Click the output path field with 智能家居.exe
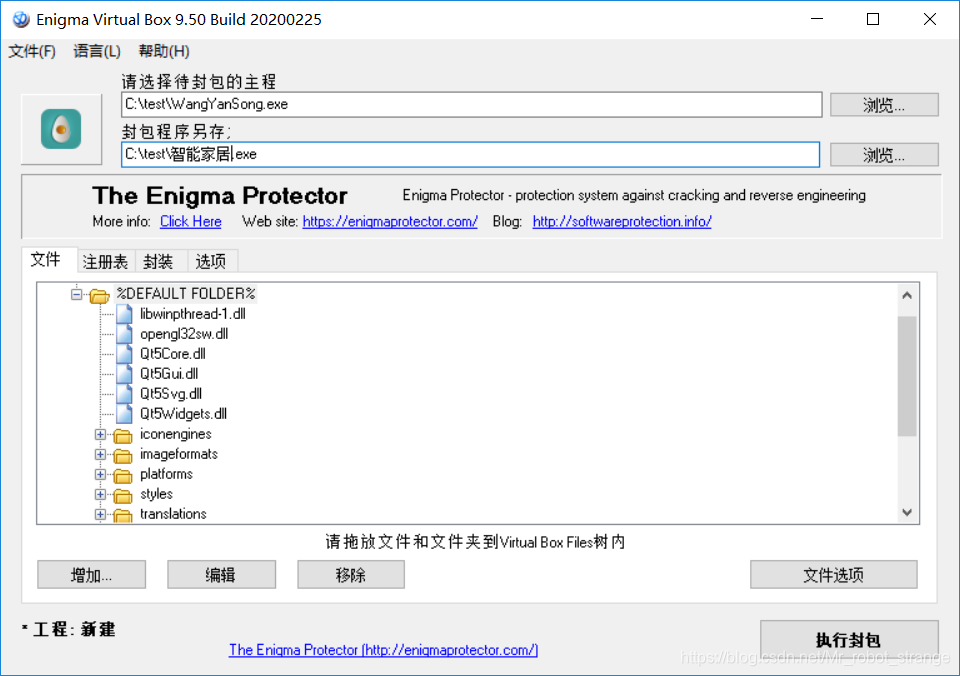This screenshot has height=676, width=960. point(470,154)
